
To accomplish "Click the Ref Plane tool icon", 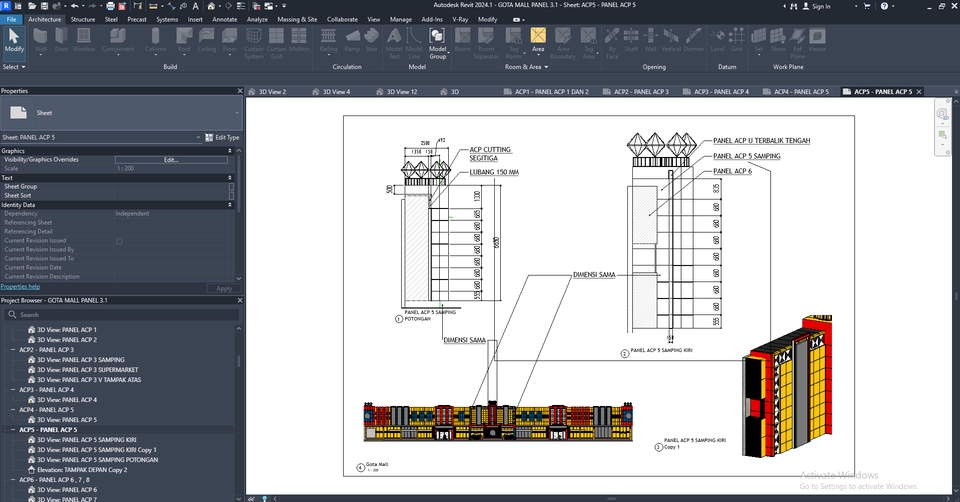I will coord(797,43).
